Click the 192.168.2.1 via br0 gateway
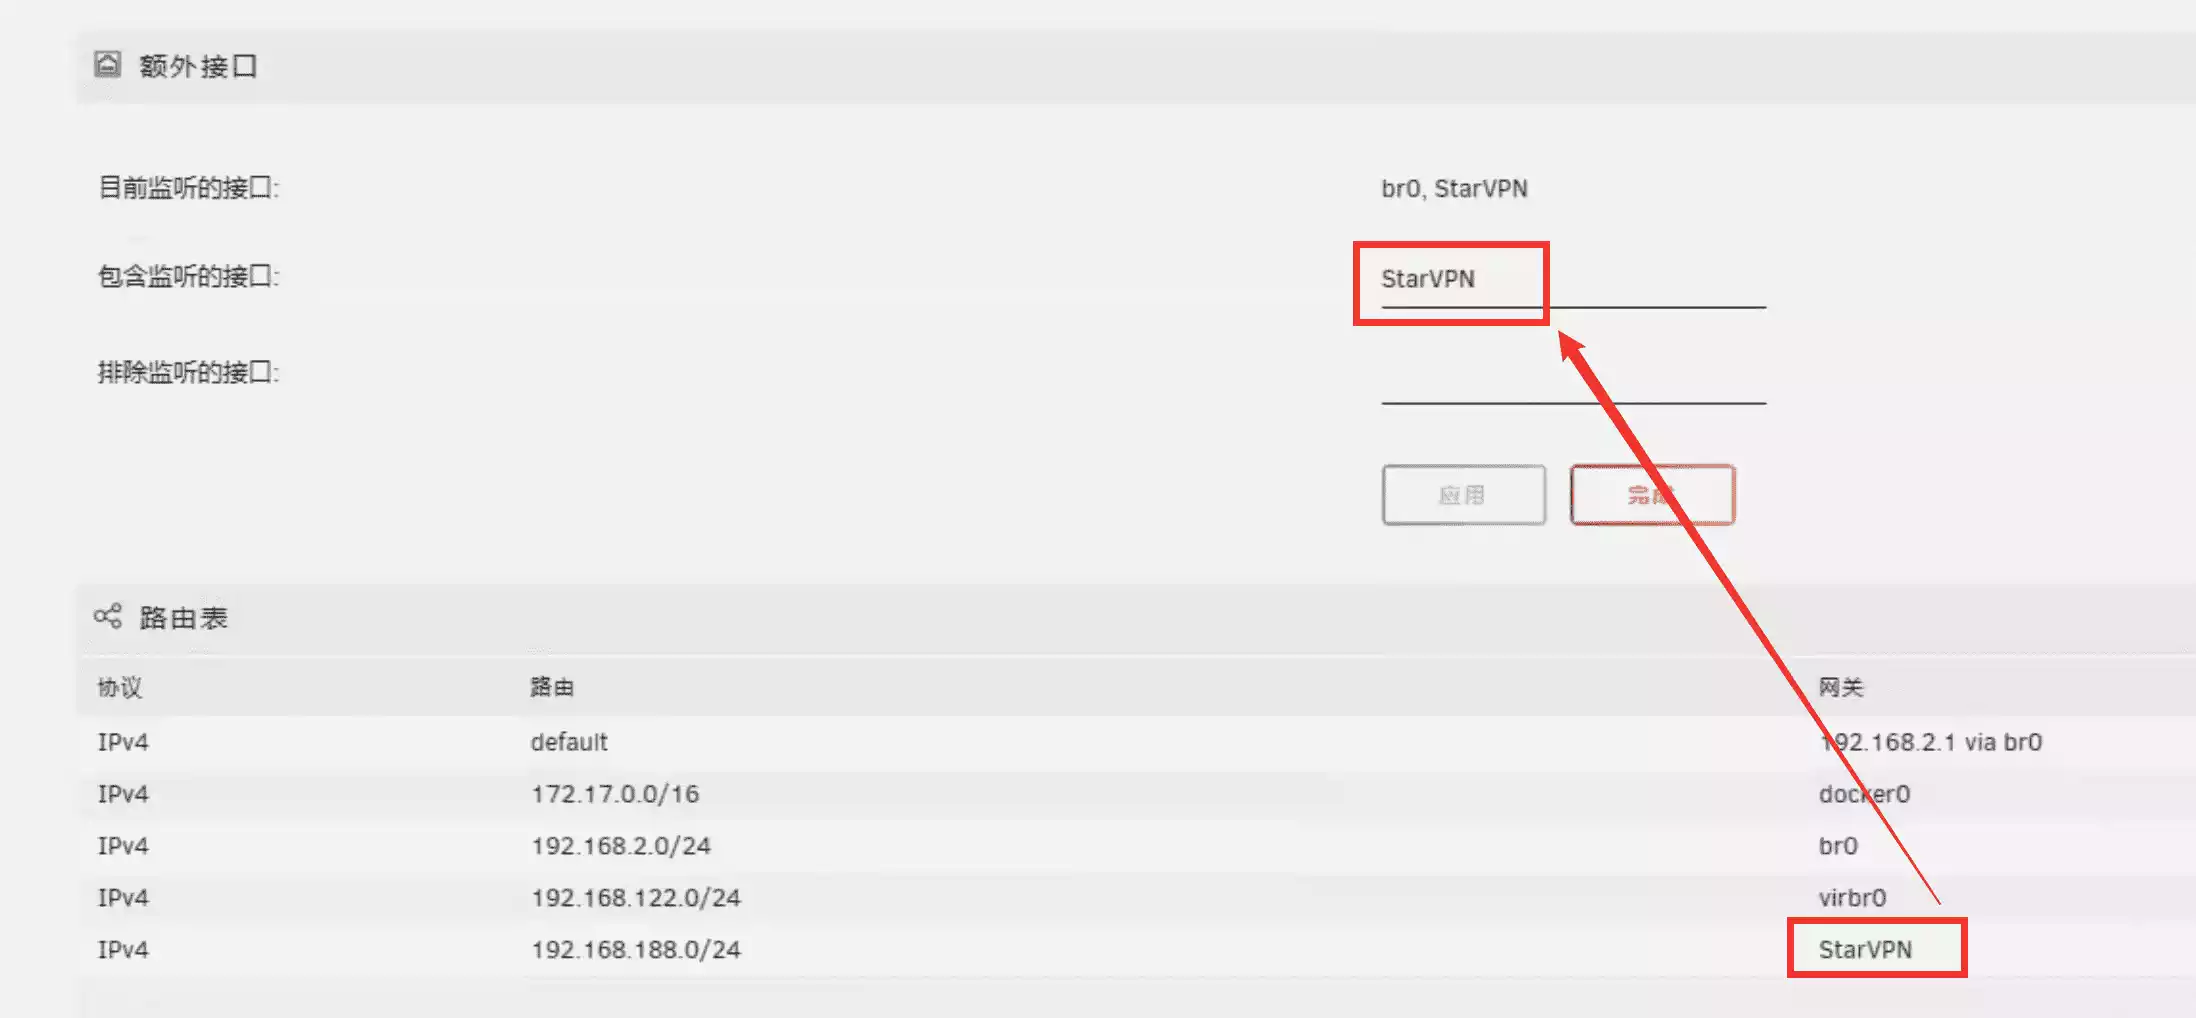 1930,742
